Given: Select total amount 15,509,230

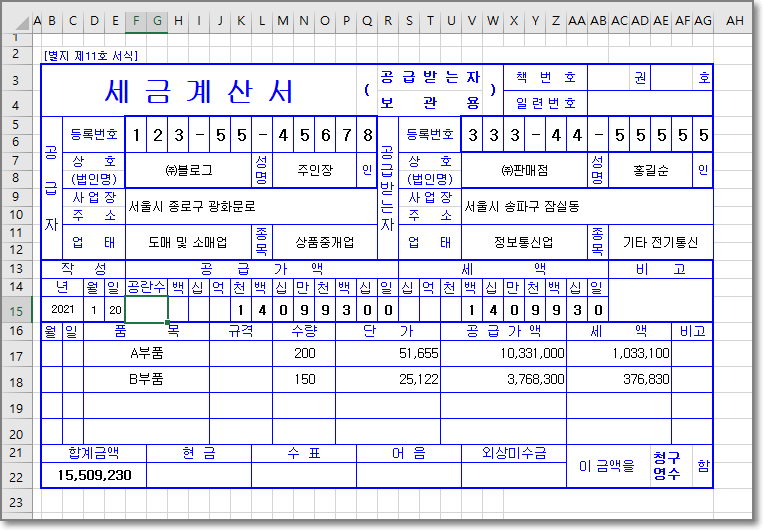Looking at the screenshot, I should click(94, 475).
